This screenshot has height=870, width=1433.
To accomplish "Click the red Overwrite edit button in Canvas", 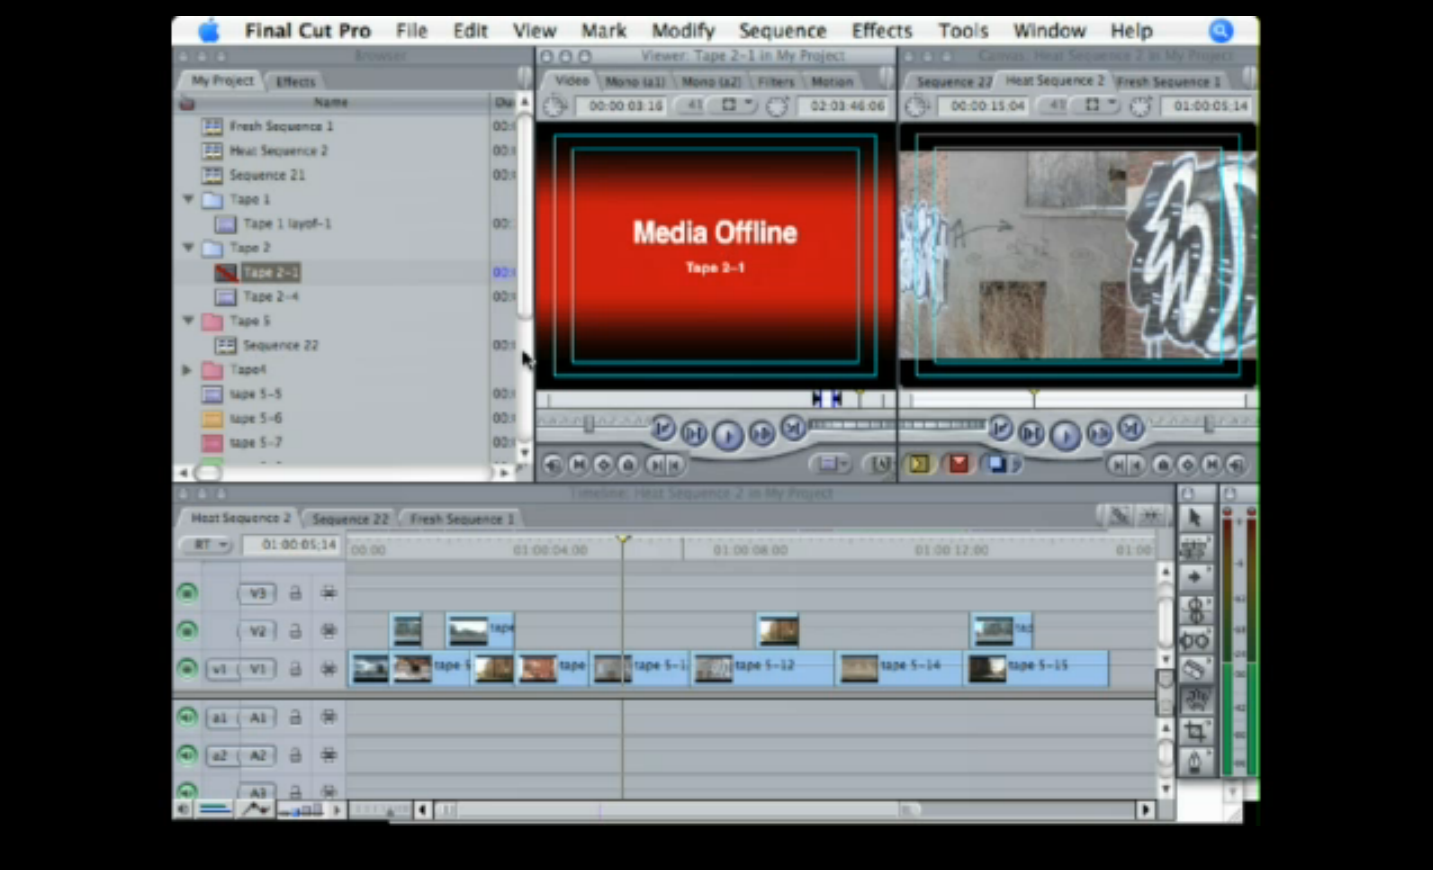I will pyautogui.click(x=959, y=464).
